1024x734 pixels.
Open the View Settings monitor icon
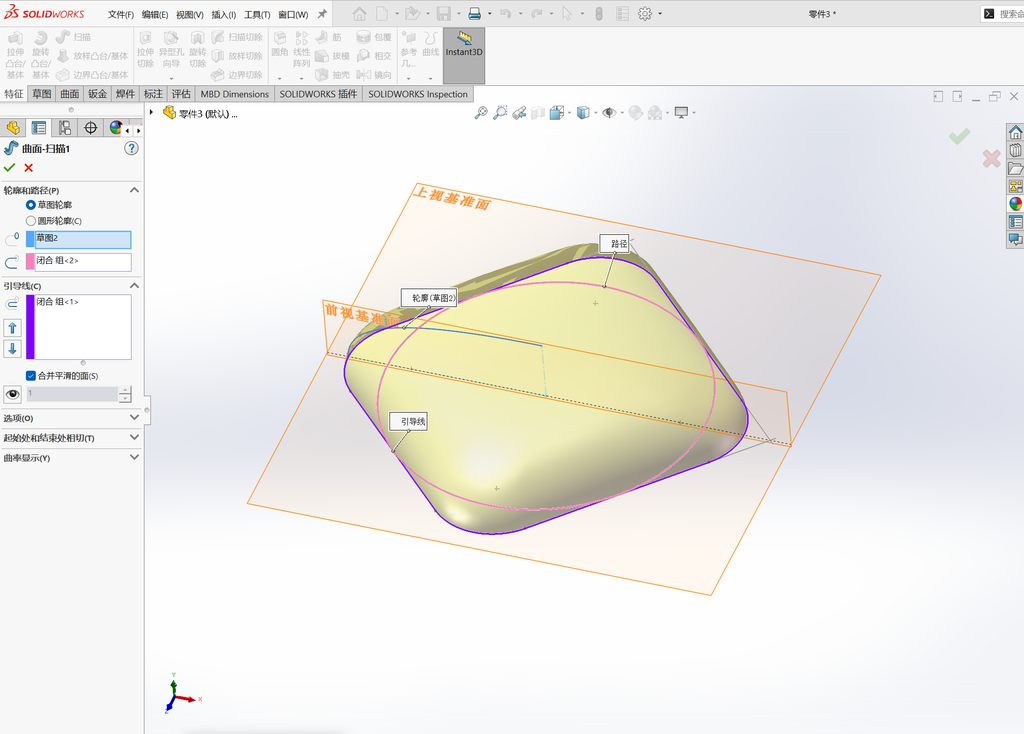point(681,113)
